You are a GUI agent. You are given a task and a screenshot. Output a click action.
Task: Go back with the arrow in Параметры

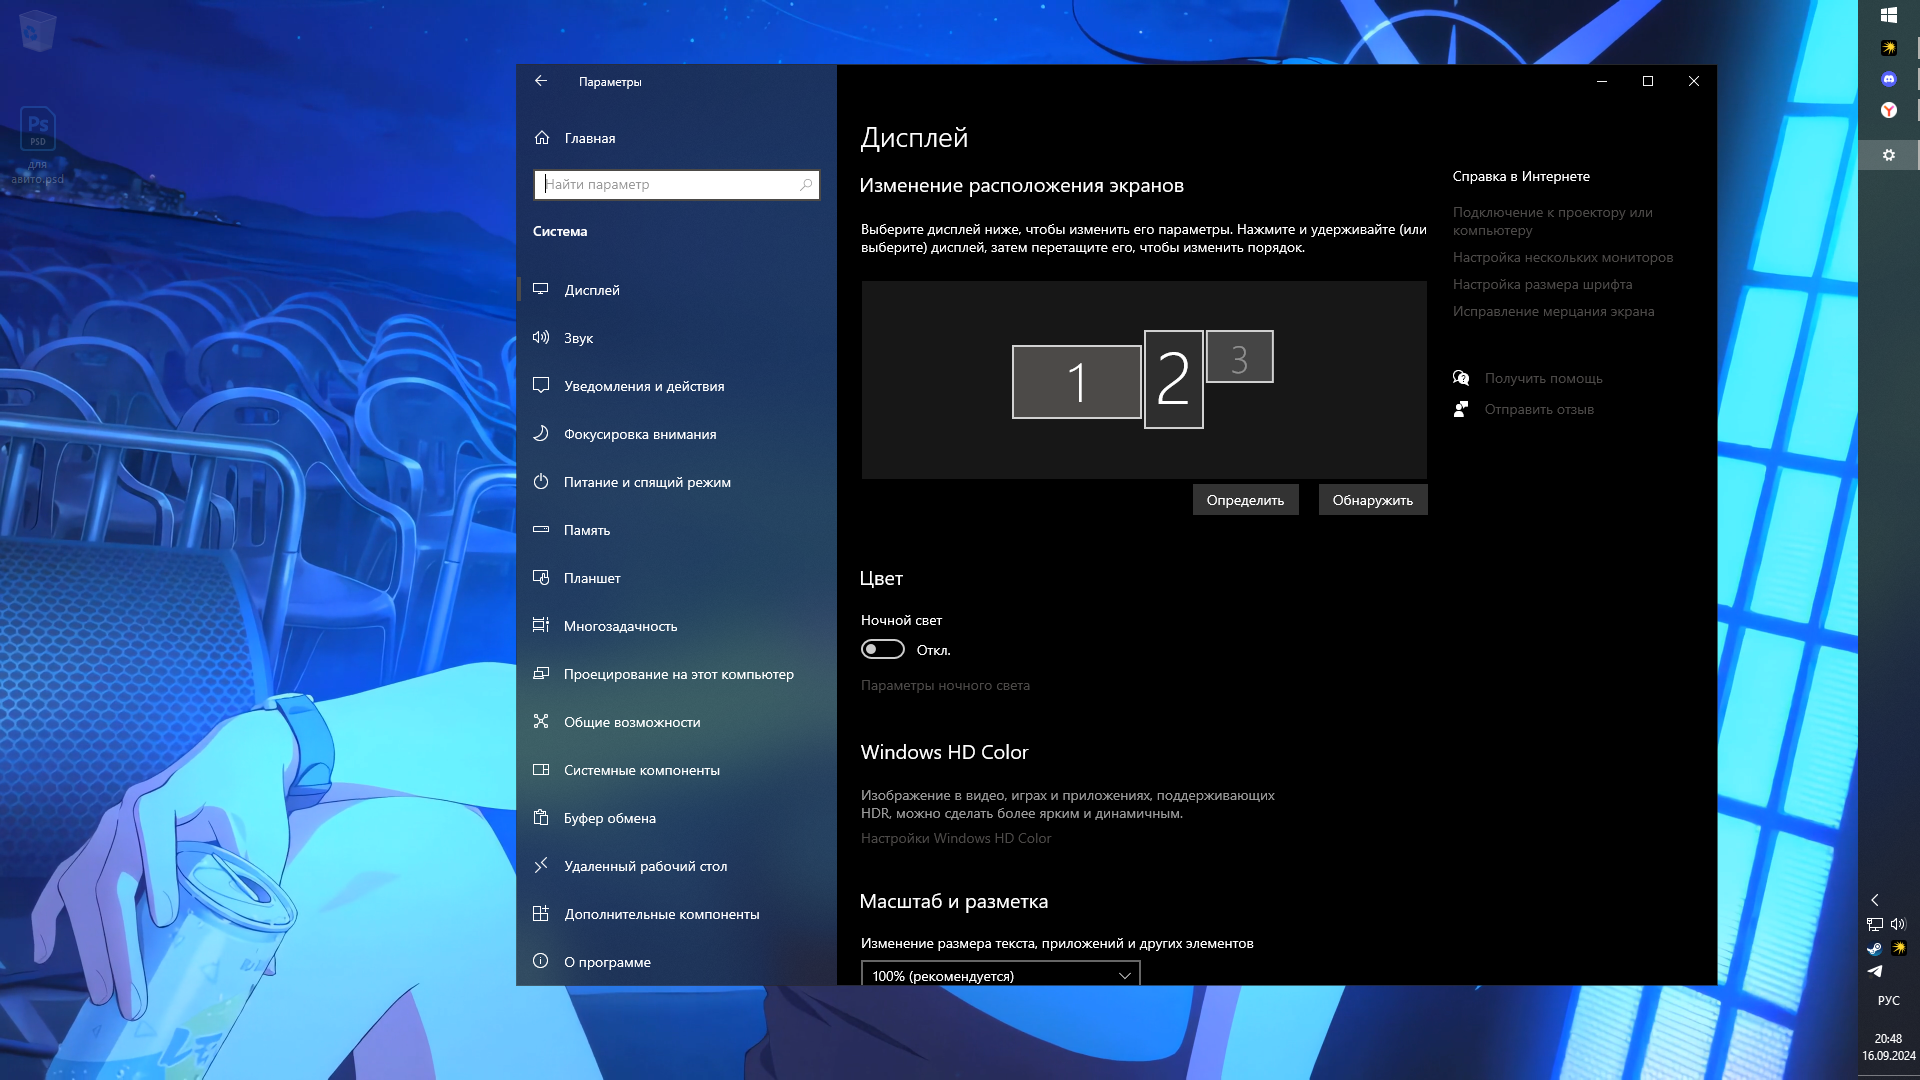pyautogui.click(x=541, y=81)
